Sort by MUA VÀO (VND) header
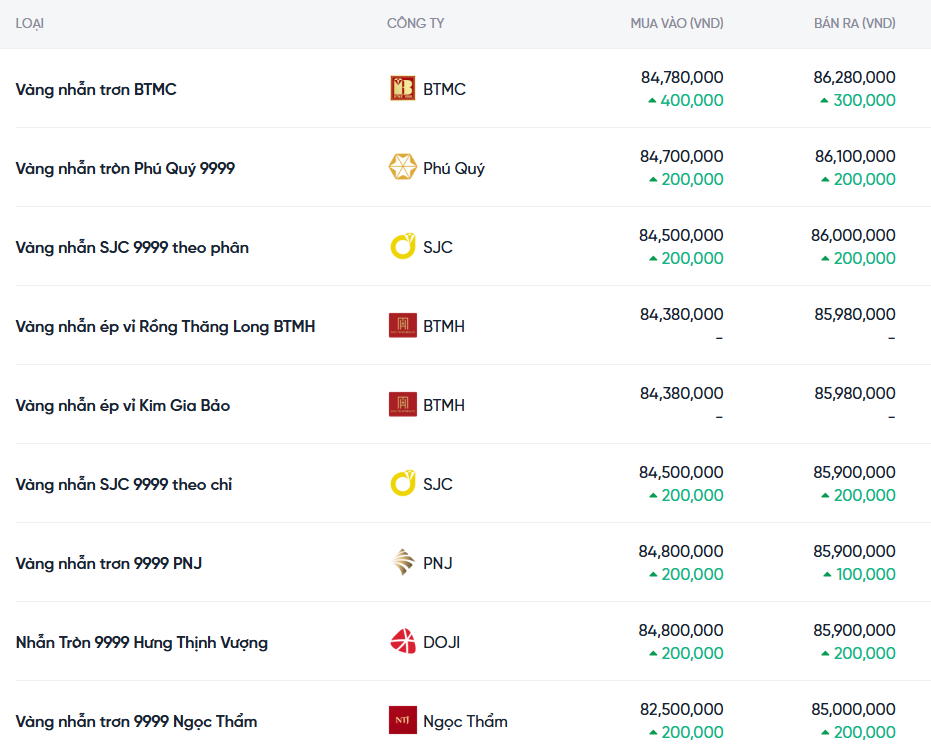 click(676, 23)
